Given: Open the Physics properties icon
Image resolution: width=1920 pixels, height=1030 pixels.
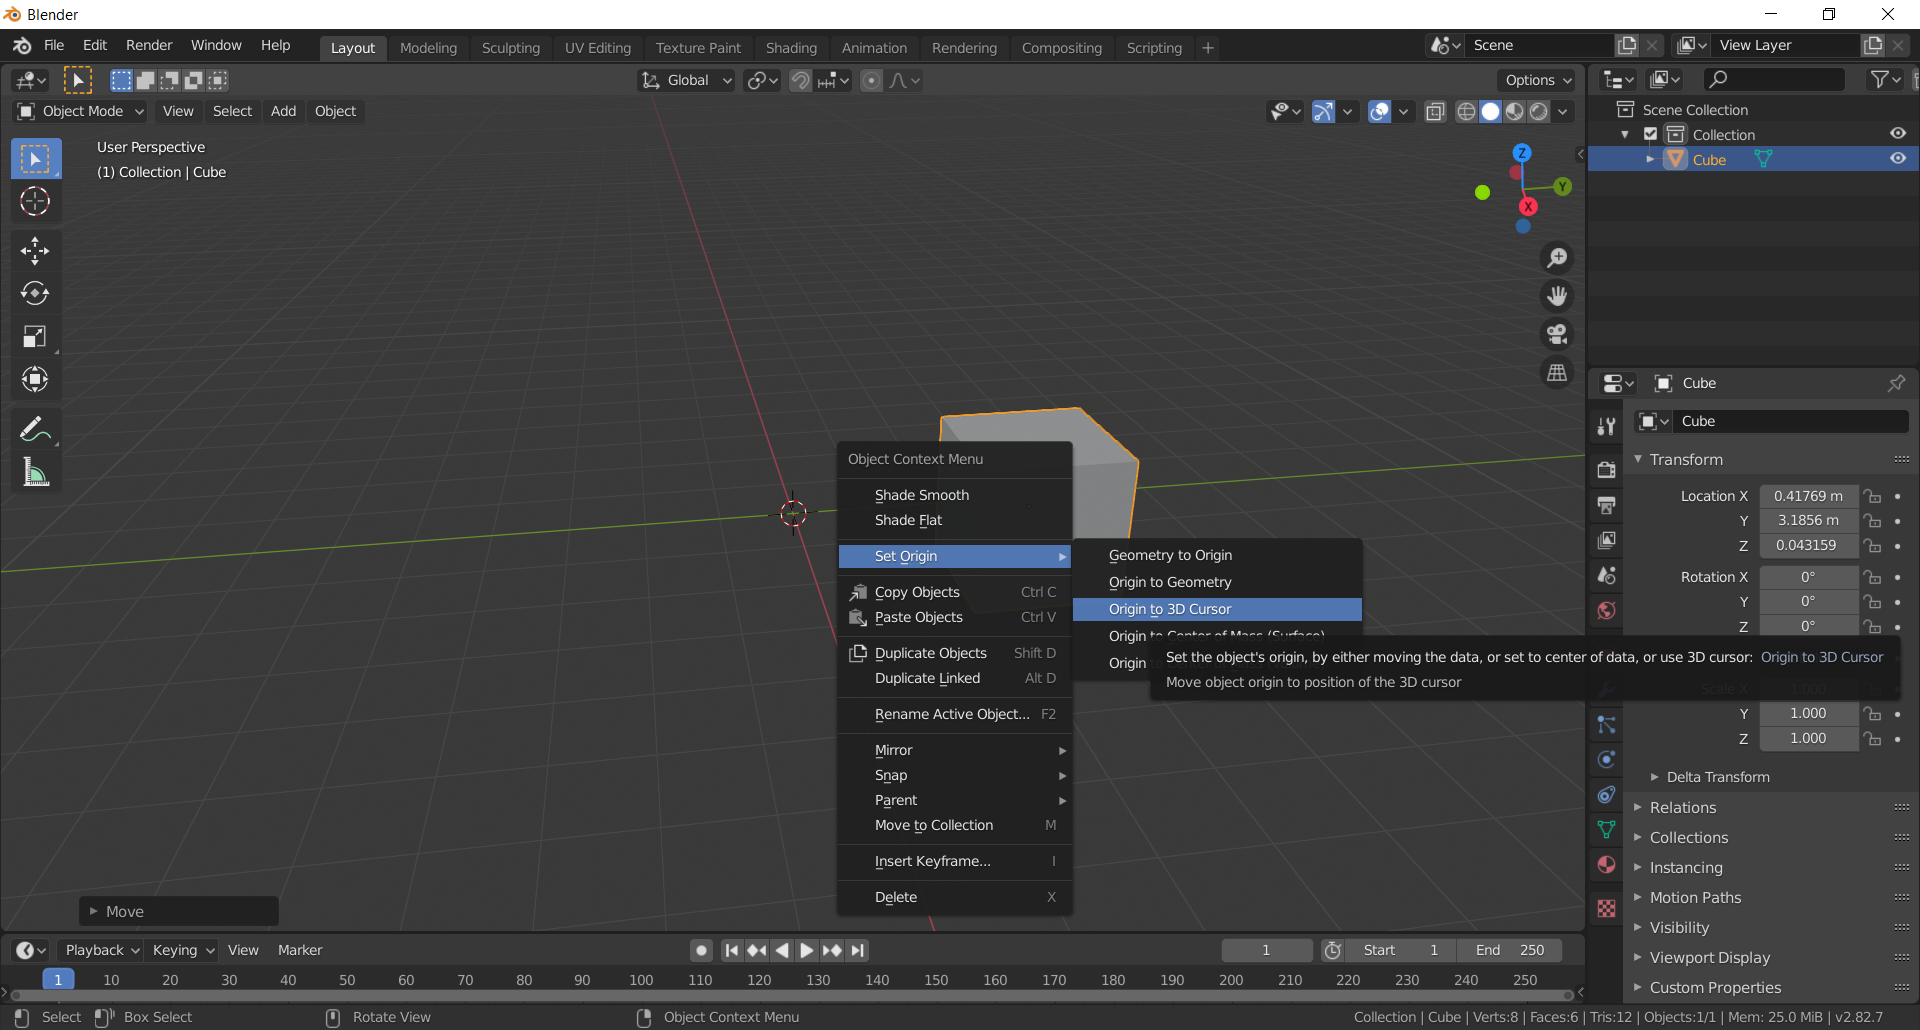Looking at the screenshot, I should pyautogui.click(x=1606, y=759).
